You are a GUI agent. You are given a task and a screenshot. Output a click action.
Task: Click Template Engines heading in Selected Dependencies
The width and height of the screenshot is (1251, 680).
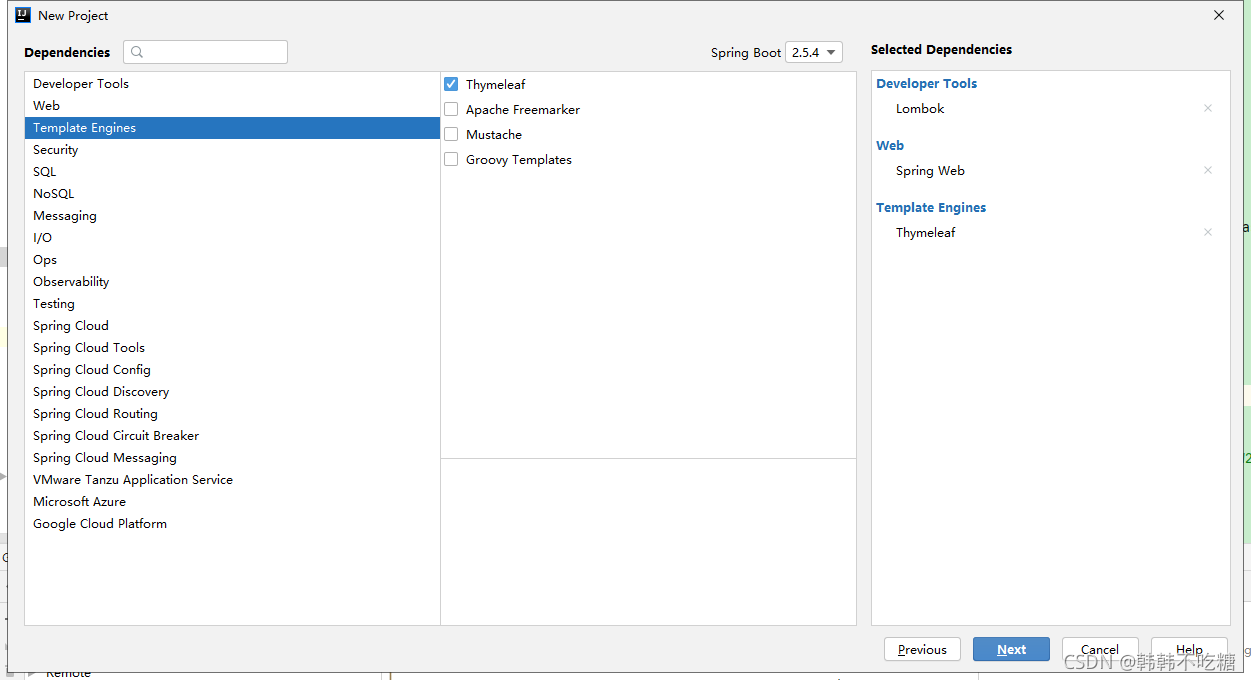pyautogui.click(x=931, y=207)
